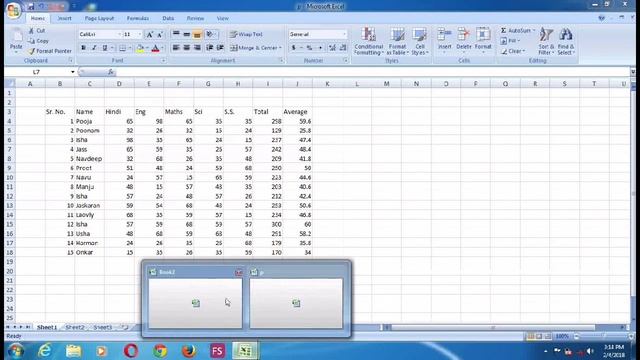Screen dimensions: 640x360
Task: Open the Sheet3 worksheet tab
Action: [x=102, y=327]
